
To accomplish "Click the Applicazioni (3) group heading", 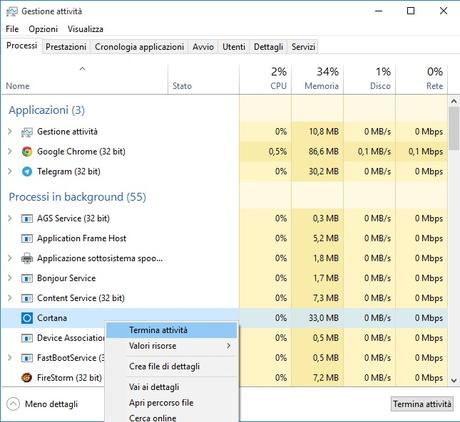I will coord(47,110).
